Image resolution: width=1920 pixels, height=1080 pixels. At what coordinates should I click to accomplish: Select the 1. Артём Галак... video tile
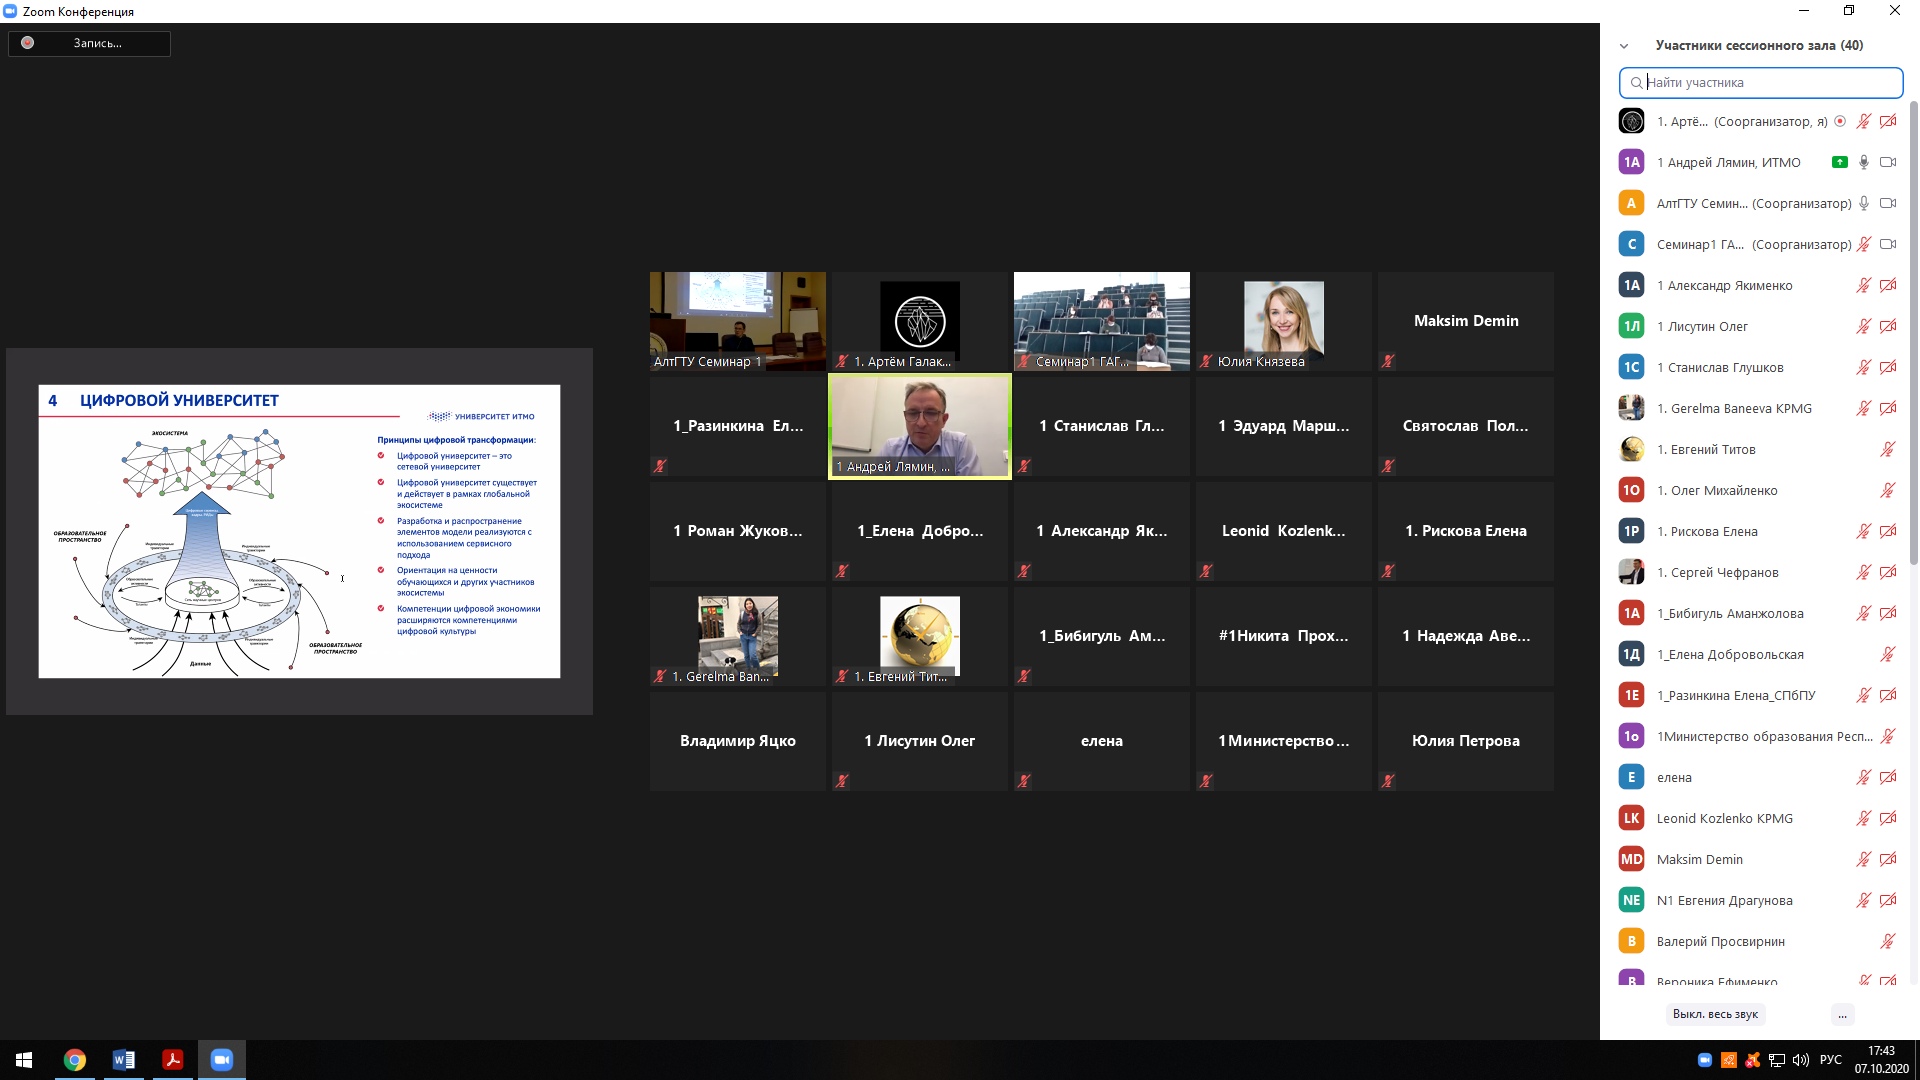point(920,321)
